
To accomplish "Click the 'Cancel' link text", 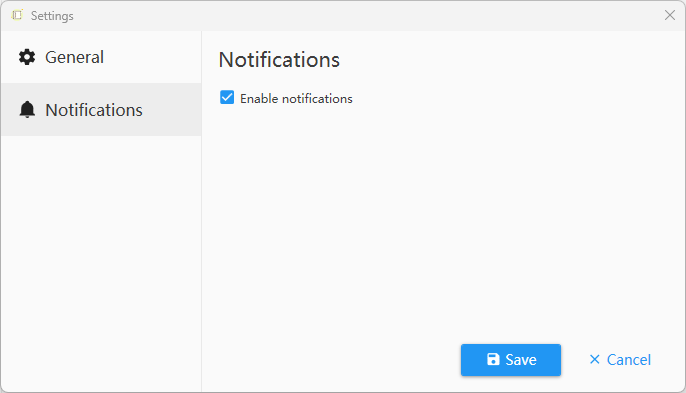I will tap(629, 360).
